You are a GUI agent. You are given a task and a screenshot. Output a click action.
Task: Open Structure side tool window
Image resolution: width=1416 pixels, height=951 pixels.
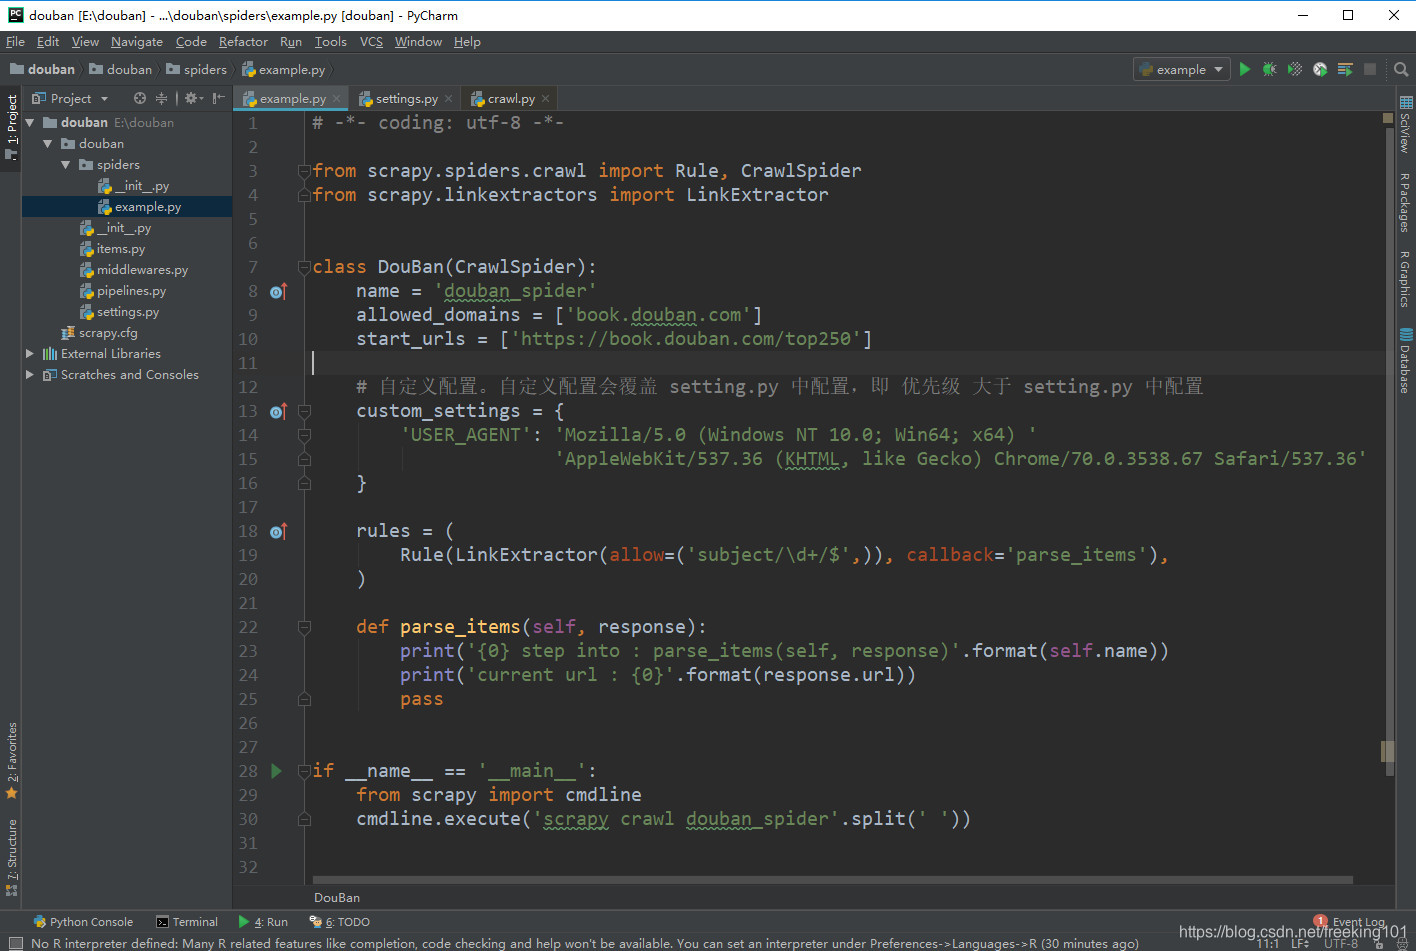11,857
